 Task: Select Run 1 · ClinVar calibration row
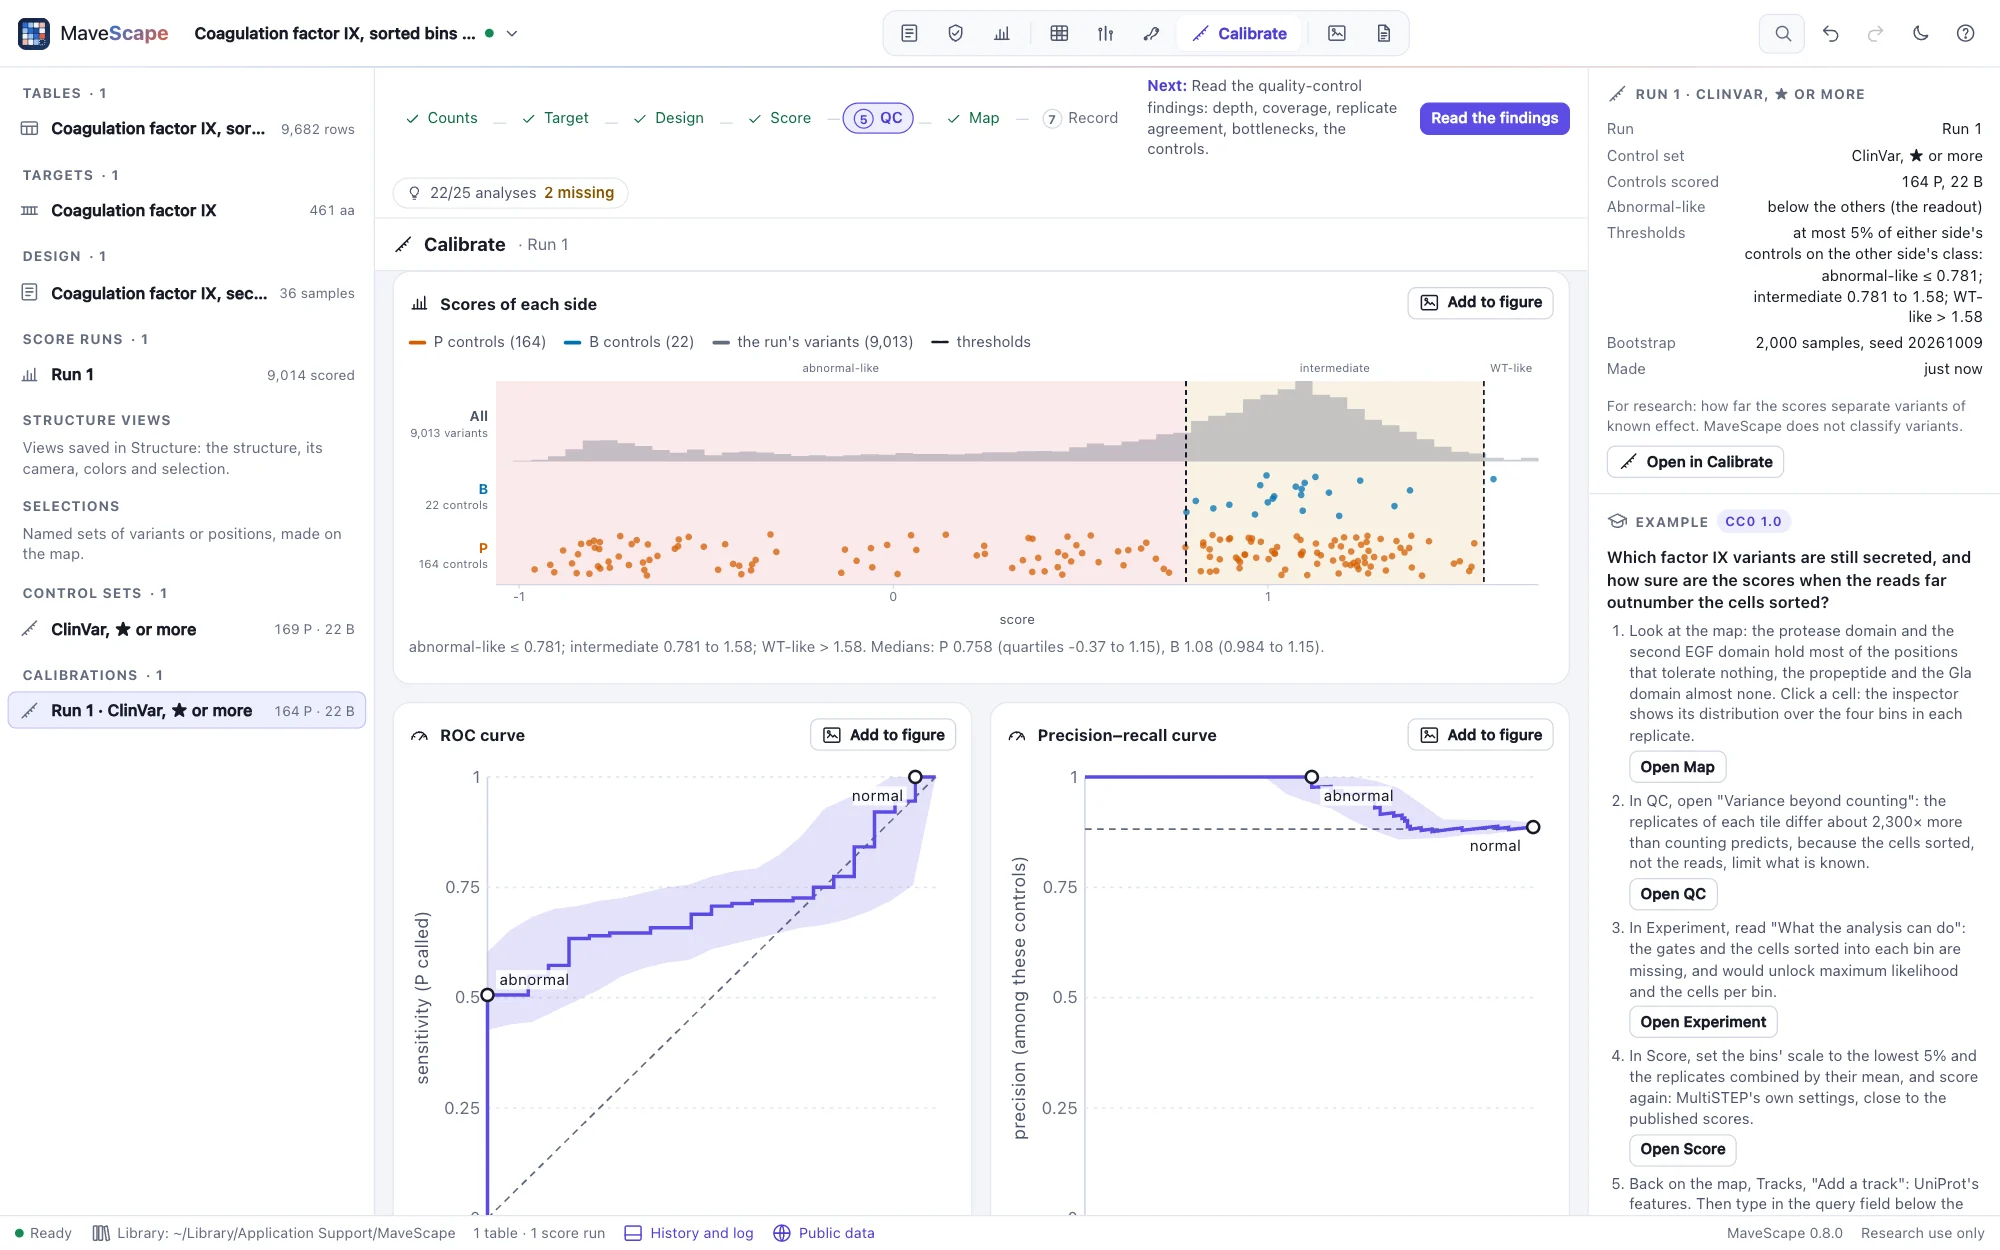tap(187, 711)
